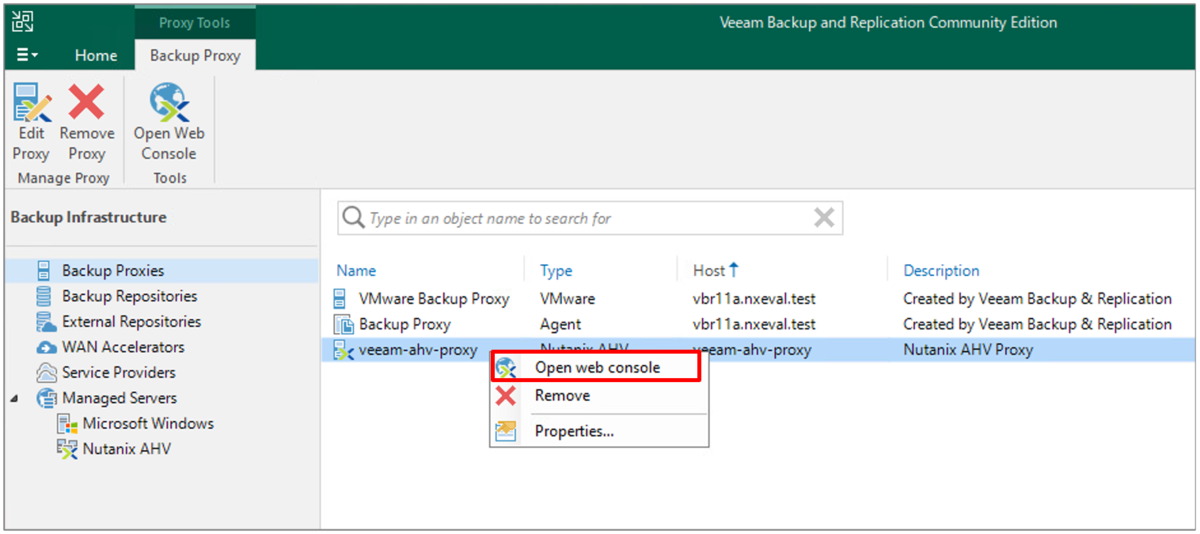Screen dimensions: 1200x534
Task: Click the object name search field
Action: [590, 218]
